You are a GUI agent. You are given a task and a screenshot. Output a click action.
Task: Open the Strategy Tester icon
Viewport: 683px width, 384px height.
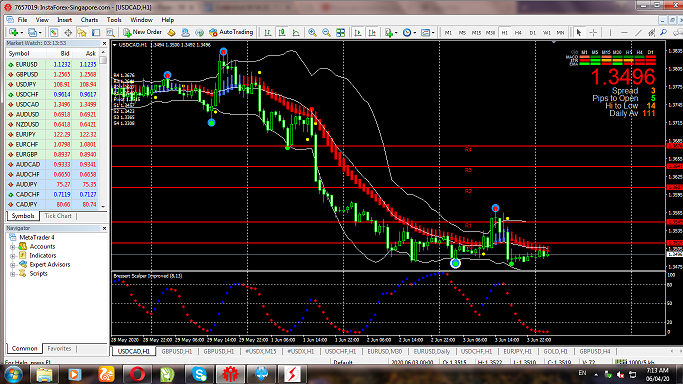click(110, 33)
